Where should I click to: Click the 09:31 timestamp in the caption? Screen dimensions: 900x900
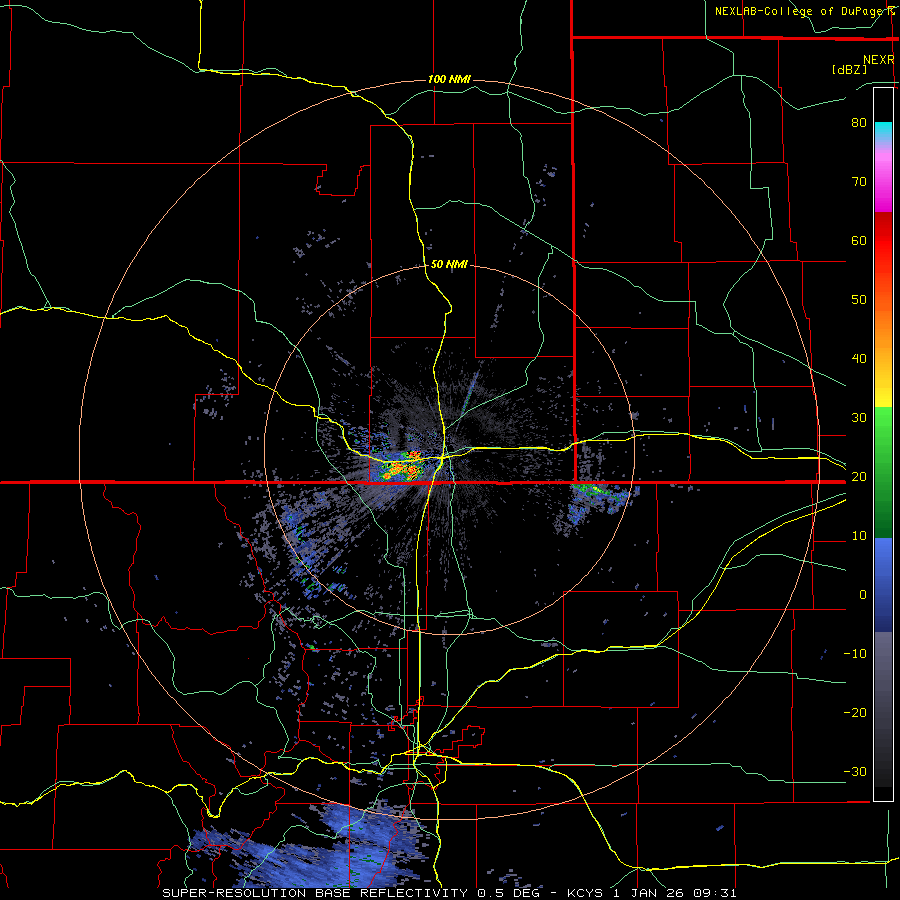(x=713, y=893)
